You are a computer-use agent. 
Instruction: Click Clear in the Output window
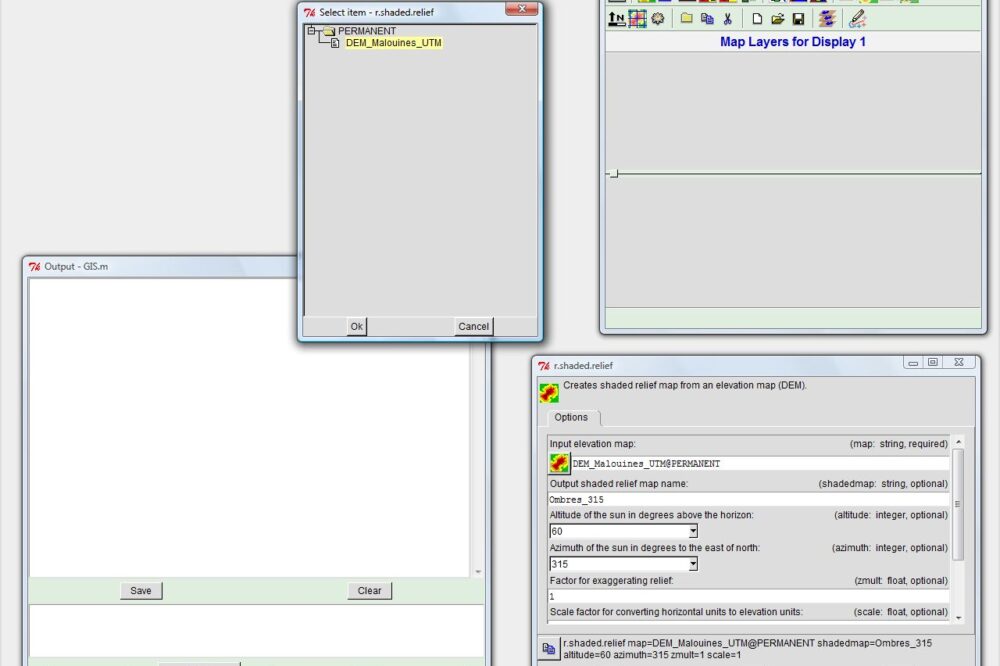coord(369,591)
